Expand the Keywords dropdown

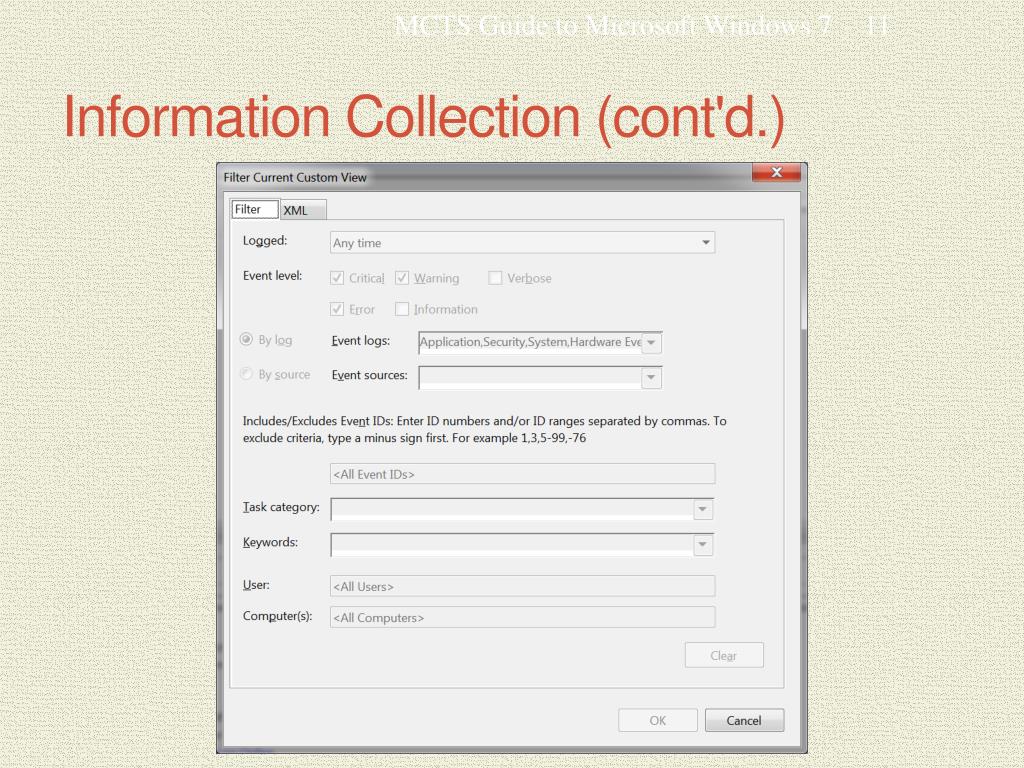click(703, 544)
